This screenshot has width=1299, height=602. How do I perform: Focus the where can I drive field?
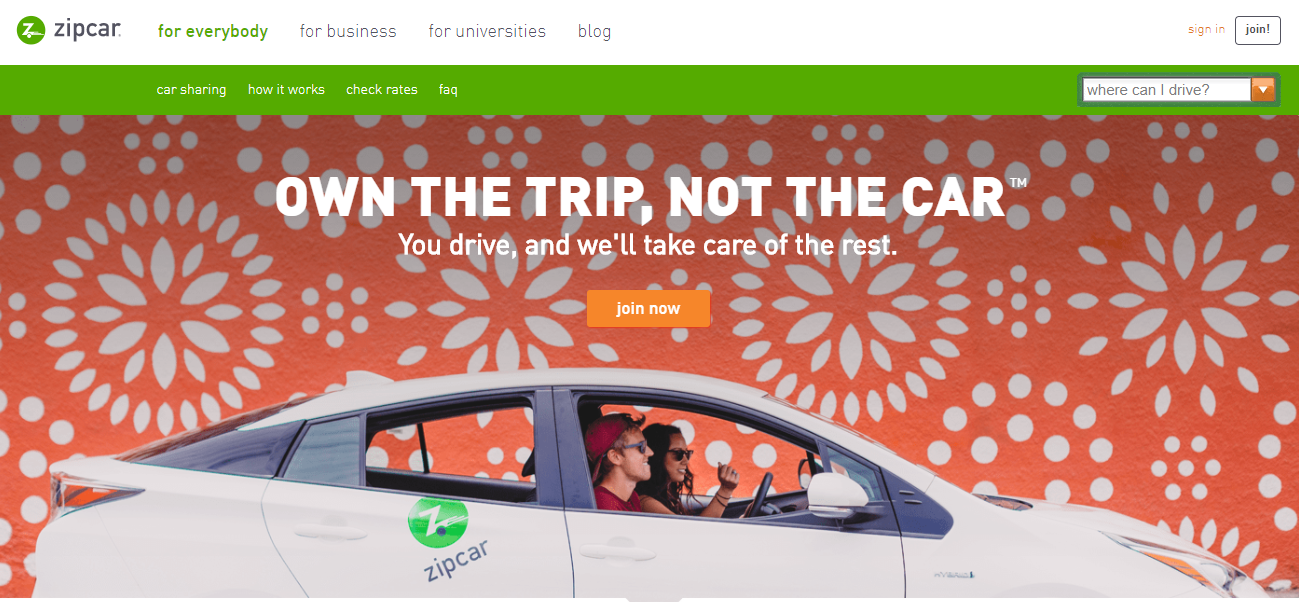pyautogui.click(x=1166, y=90)
